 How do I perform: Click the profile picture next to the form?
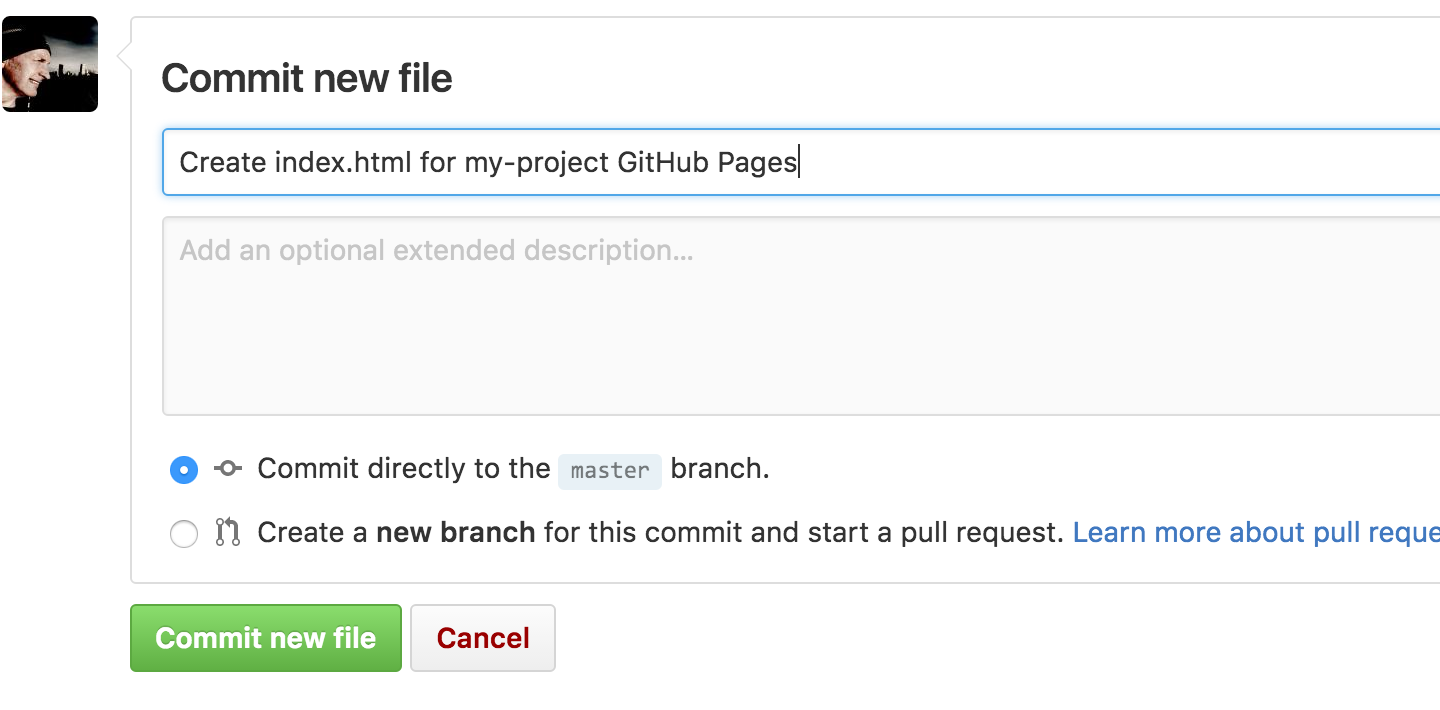[x=50, y=64]
